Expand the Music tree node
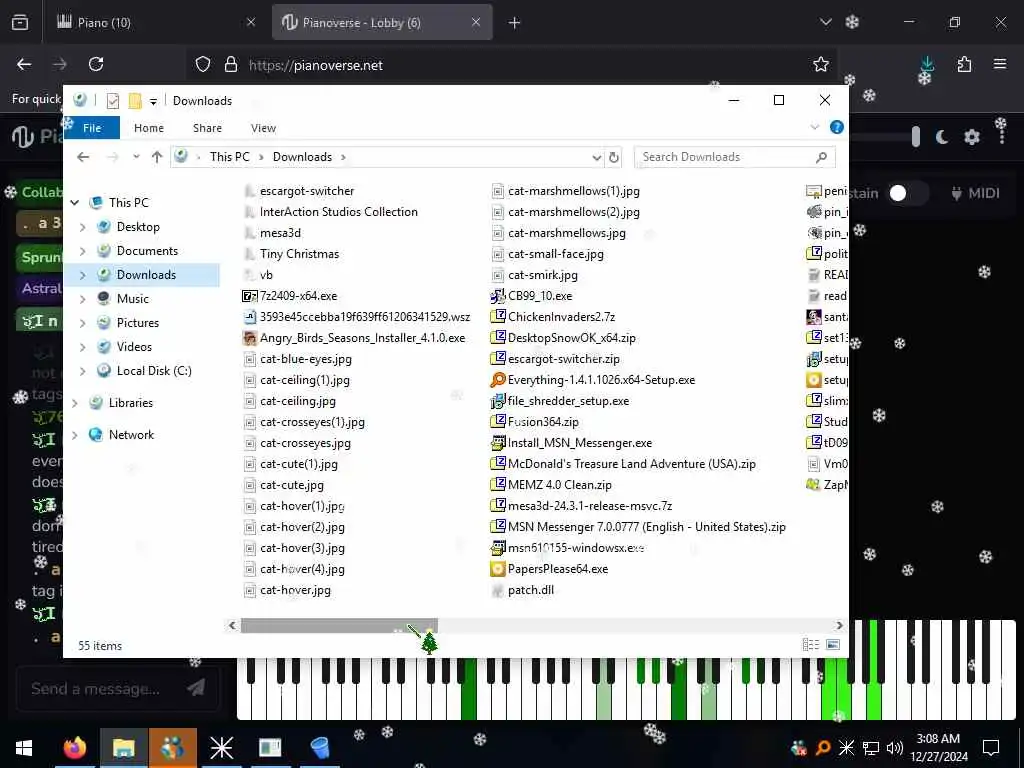Image resolution: width=1024 pixels, height=768 pixels. click(x=82, y=299)
